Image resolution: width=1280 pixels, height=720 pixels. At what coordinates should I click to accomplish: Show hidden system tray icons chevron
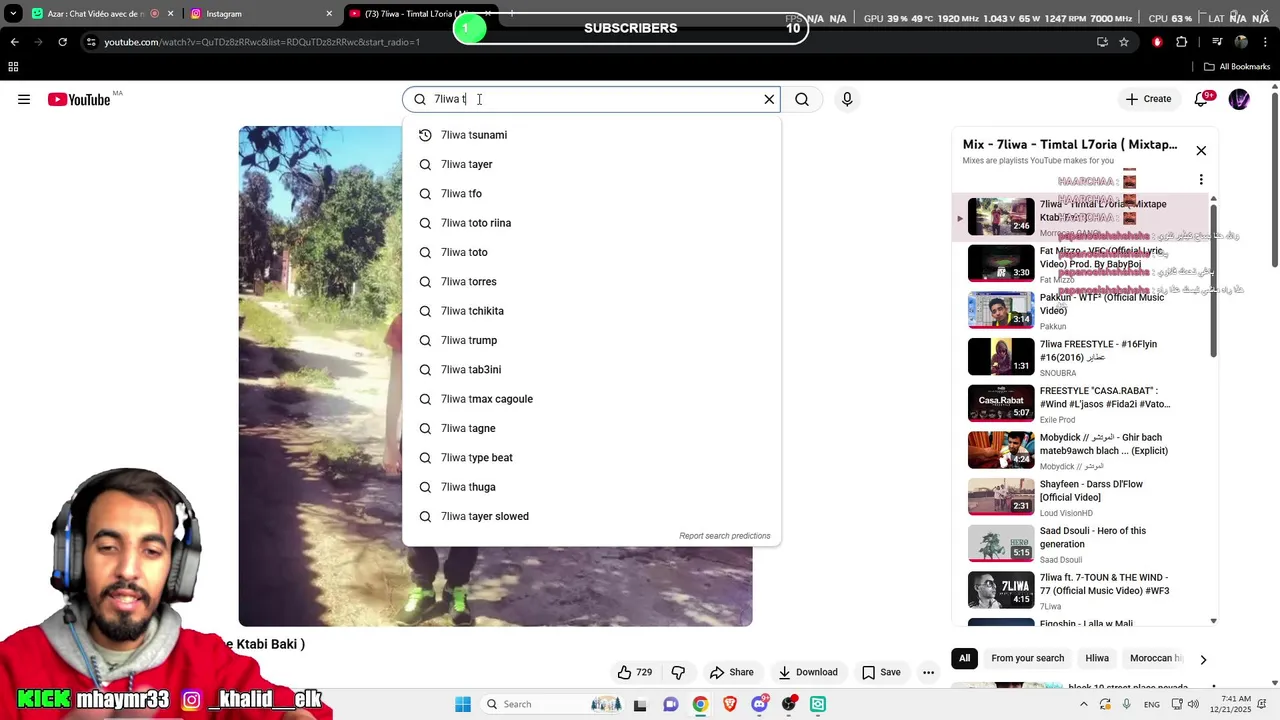click(1083, 704)
